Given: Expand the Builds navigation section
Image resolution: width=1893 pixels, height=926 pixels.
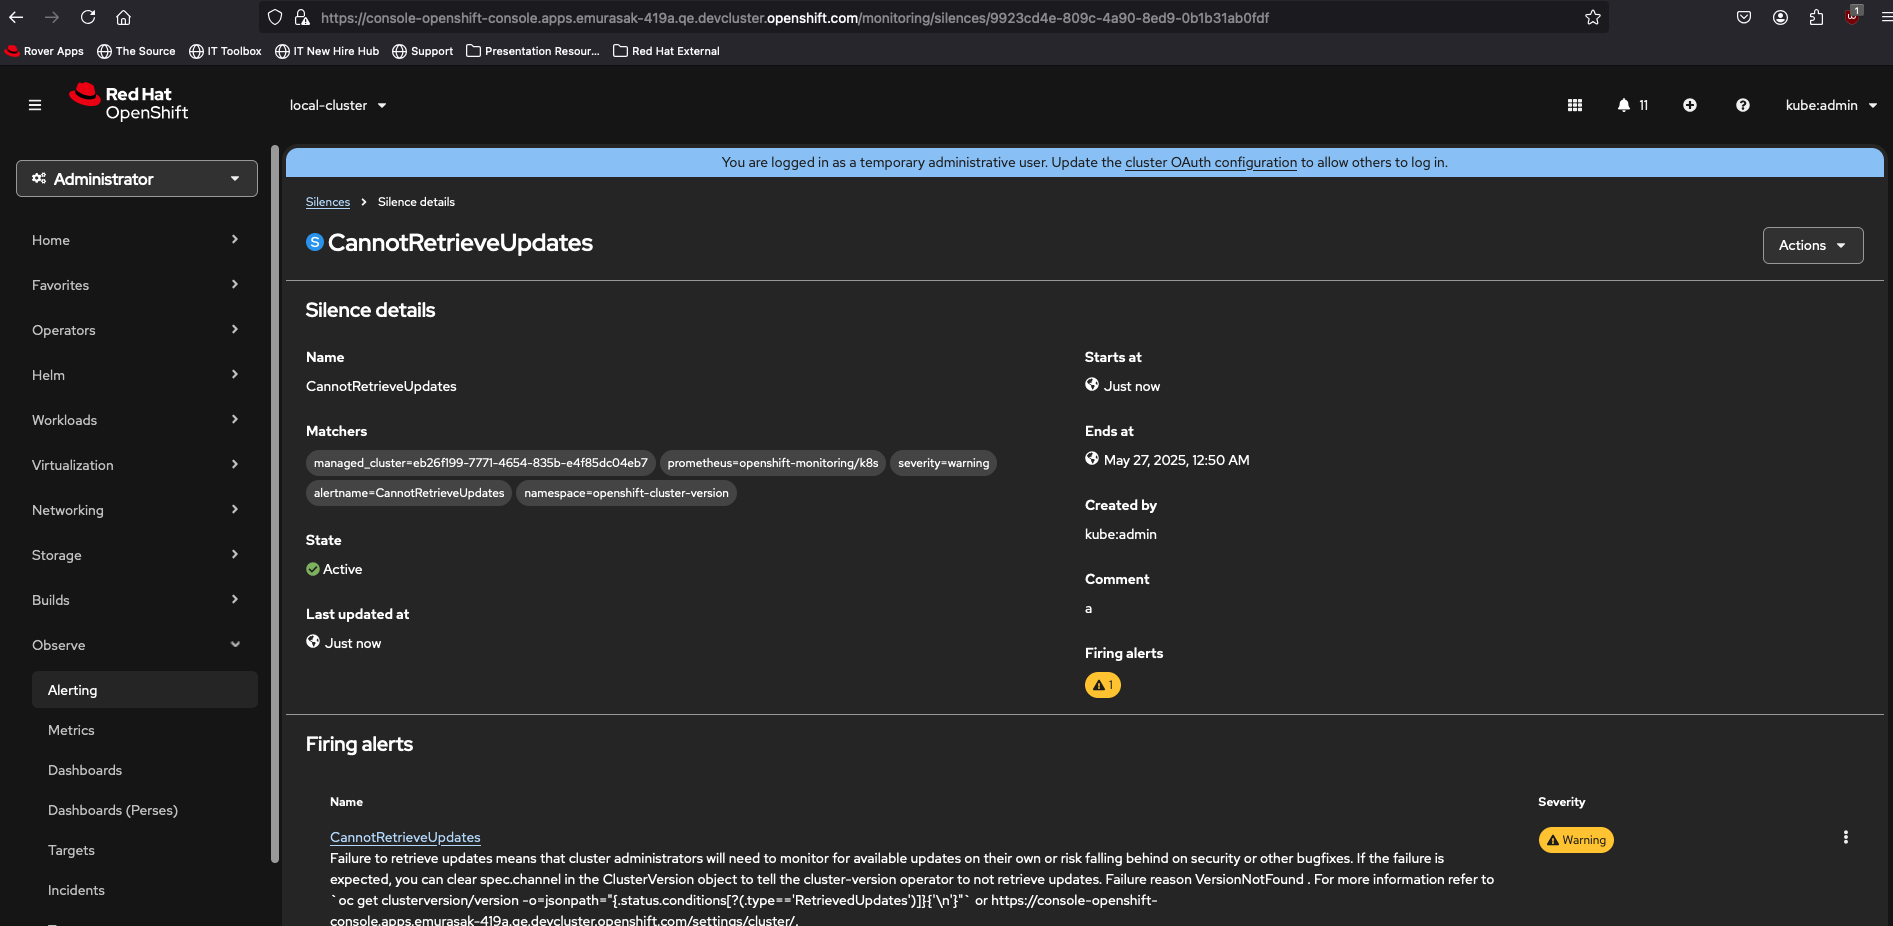Looking at the screenshot, I should pyautogui.click(x=137, y=600).
